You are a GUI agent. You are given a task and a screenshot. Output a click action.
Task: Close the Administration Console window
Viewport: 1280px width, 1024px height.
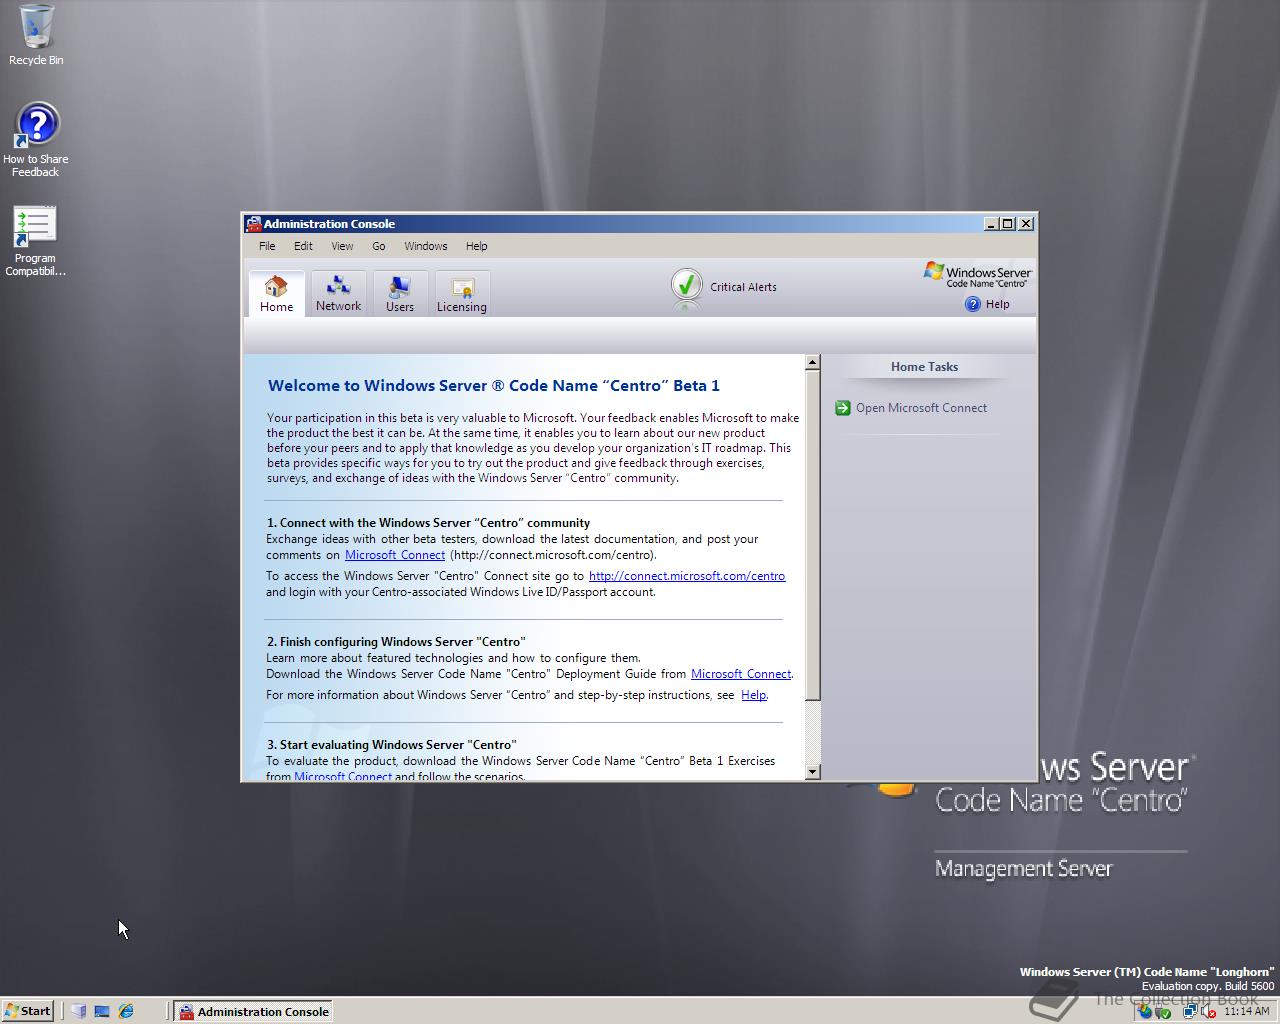pyautogui.click(x=1026, y=224)
